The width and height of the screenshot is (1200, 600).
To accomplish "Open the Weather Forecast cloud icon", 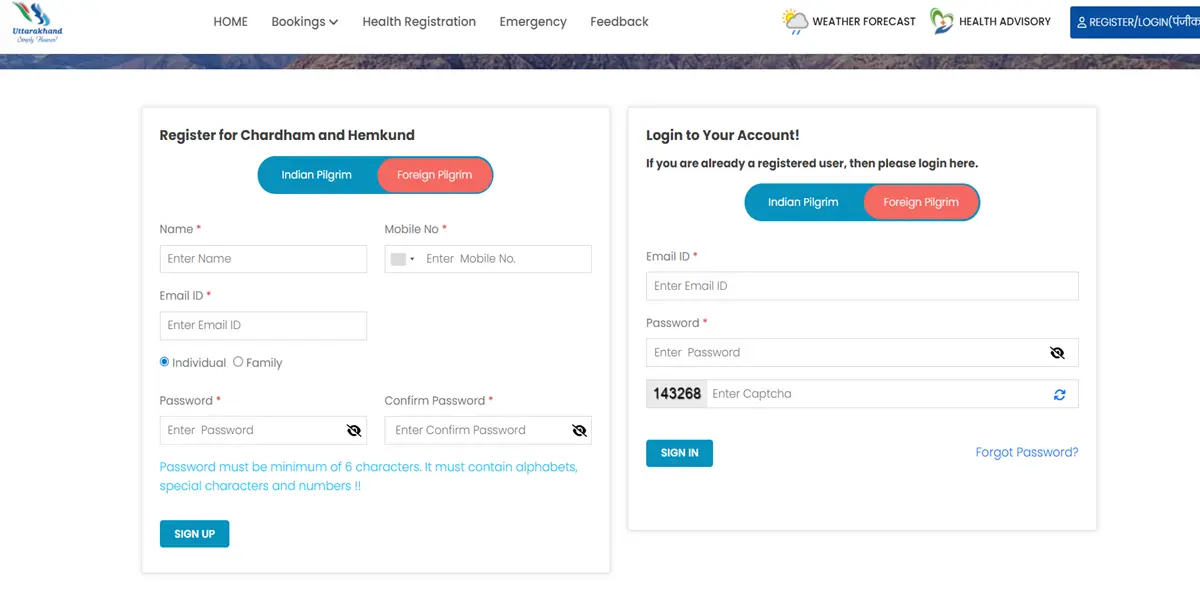I will pos(795,21).
